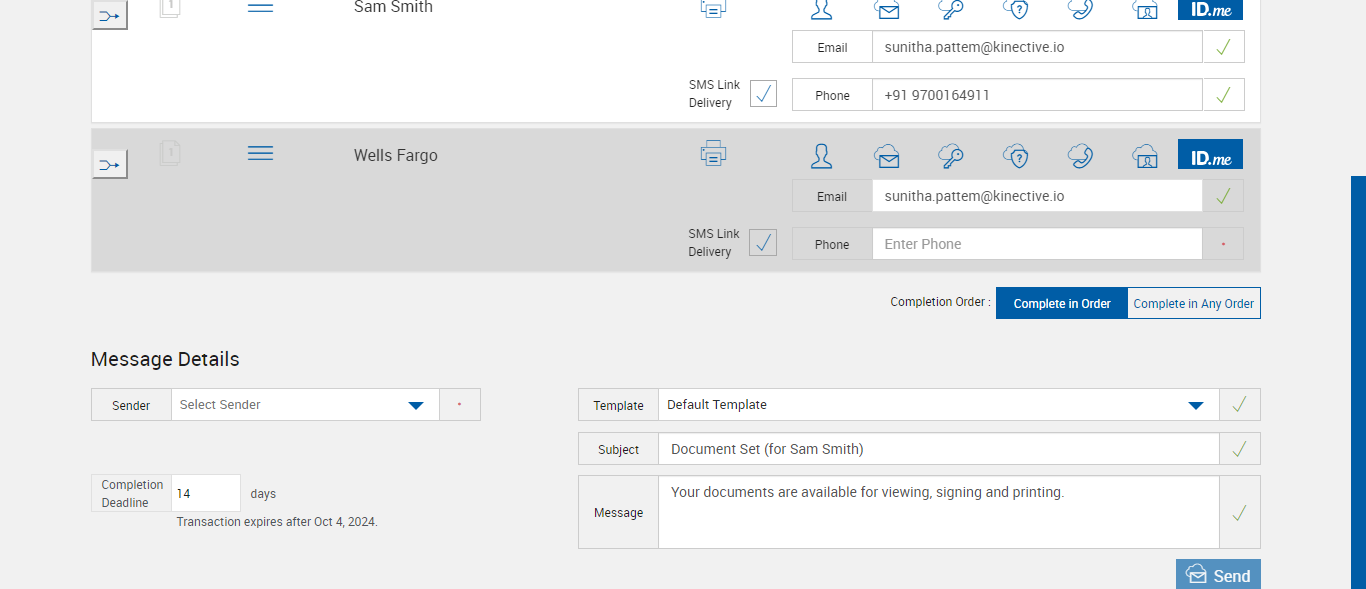Uncheck SMS Link Delivery for Wells Fargo

[x=763, y=243]
